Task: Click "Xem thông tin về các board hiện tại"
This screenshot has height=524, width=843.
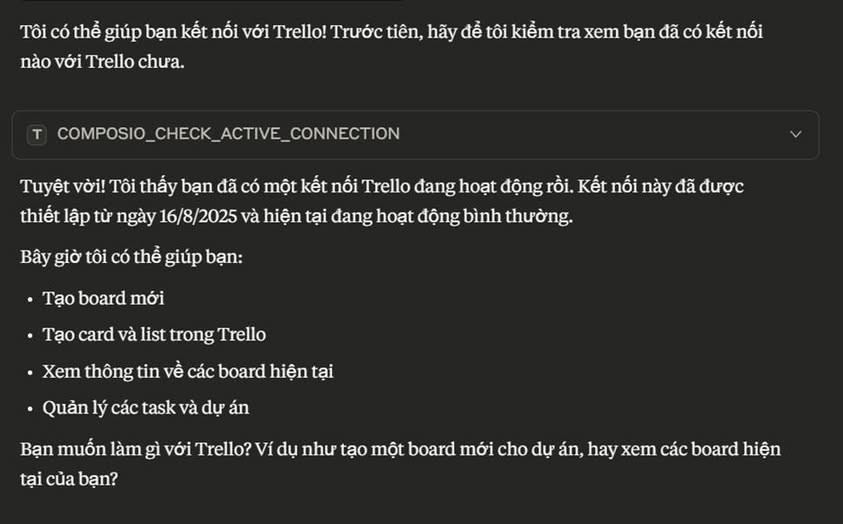Action: (x=188, y=371)
